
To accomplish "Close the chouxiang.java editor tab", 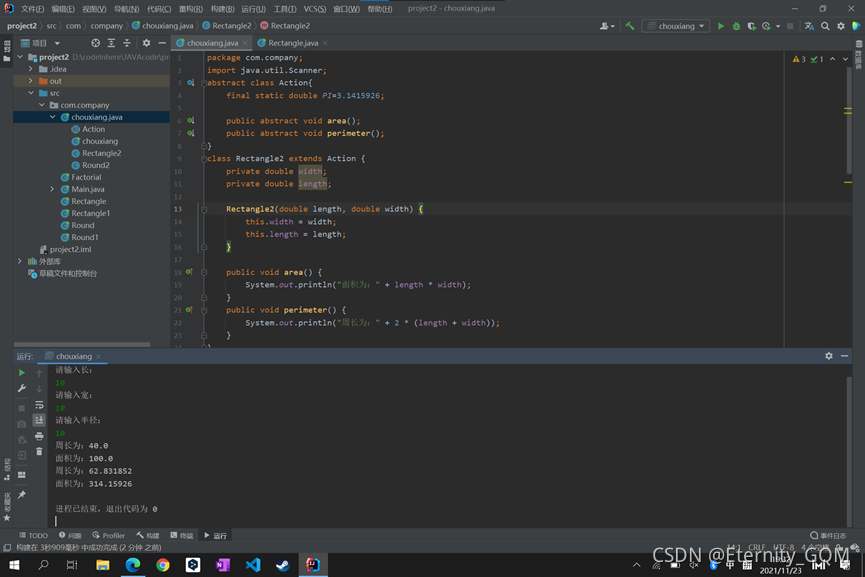I will pos(245,43).
